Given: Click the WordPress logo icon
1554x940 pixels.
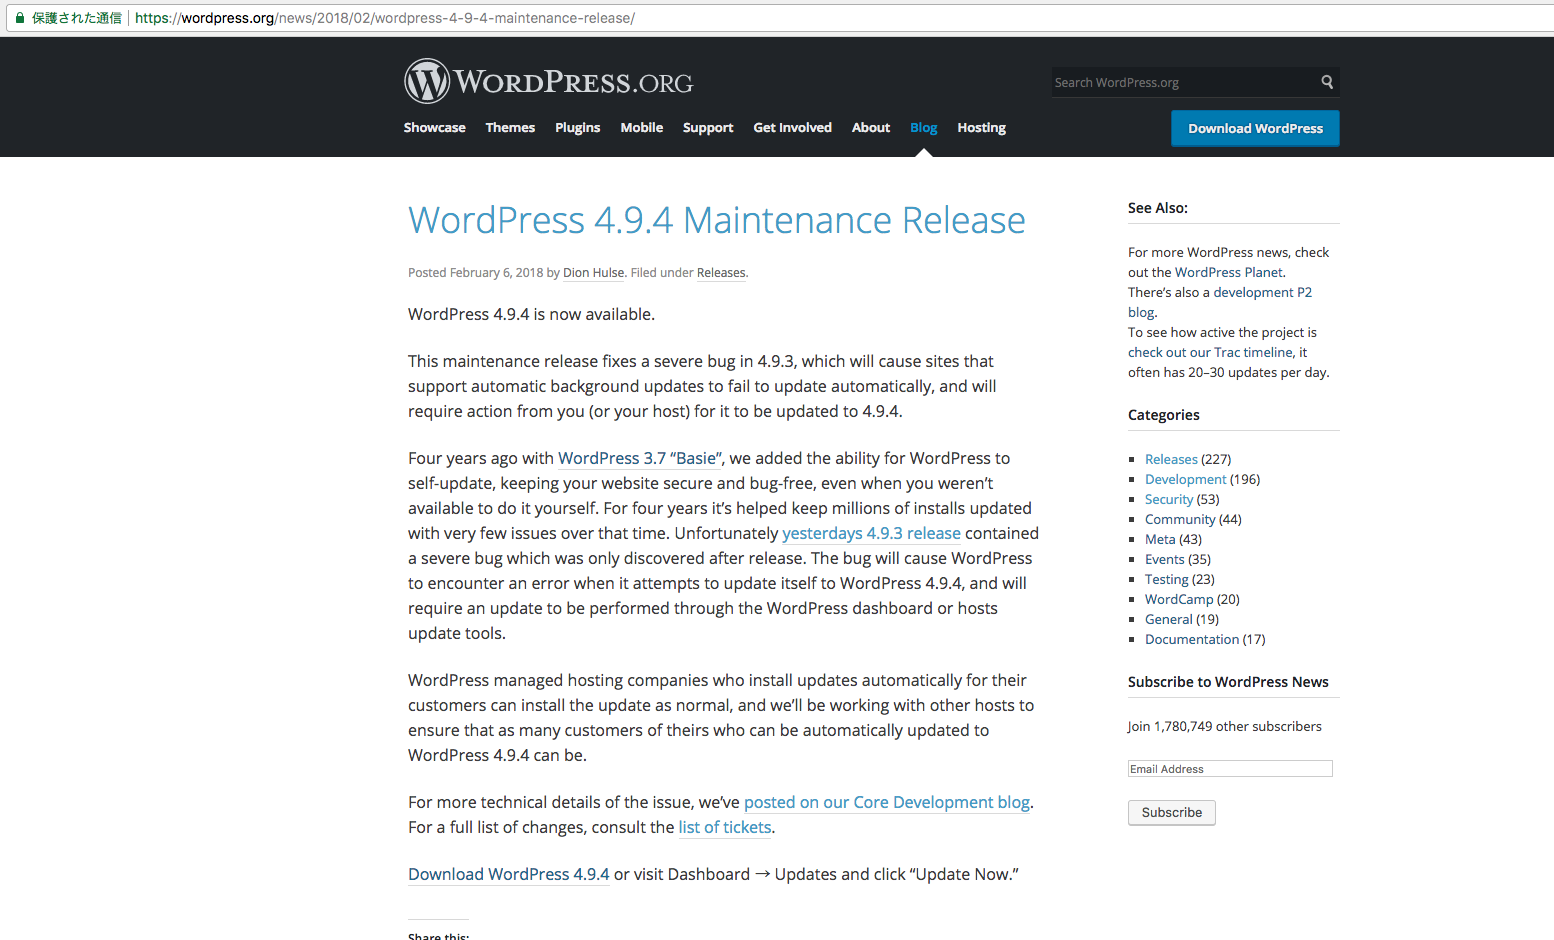Looking at the screenshot, I should coord(427,81).
